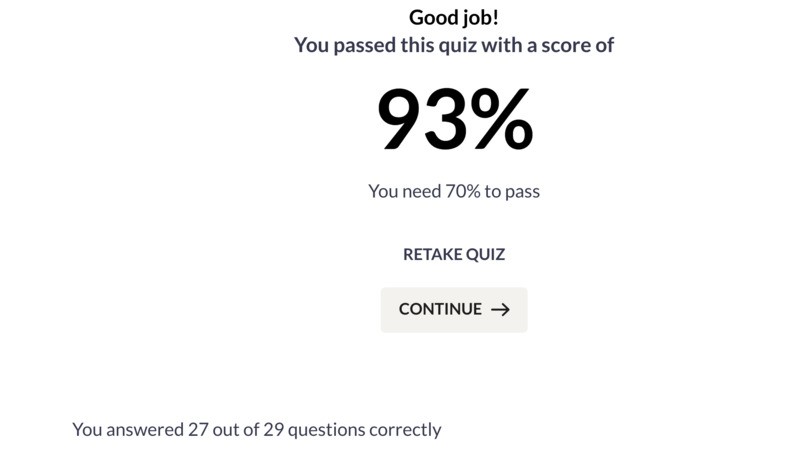The image size is (800, 450).
Task: Click the number 29 in the results line
Action: (273, 430)
